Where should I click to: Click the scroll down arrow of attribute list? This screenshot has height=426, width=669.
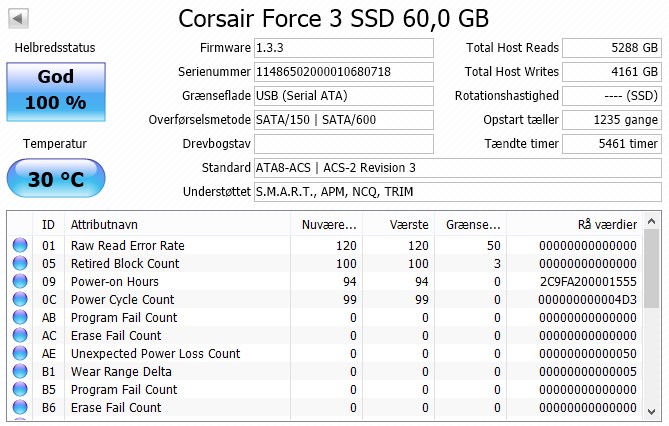click(651, 411)
